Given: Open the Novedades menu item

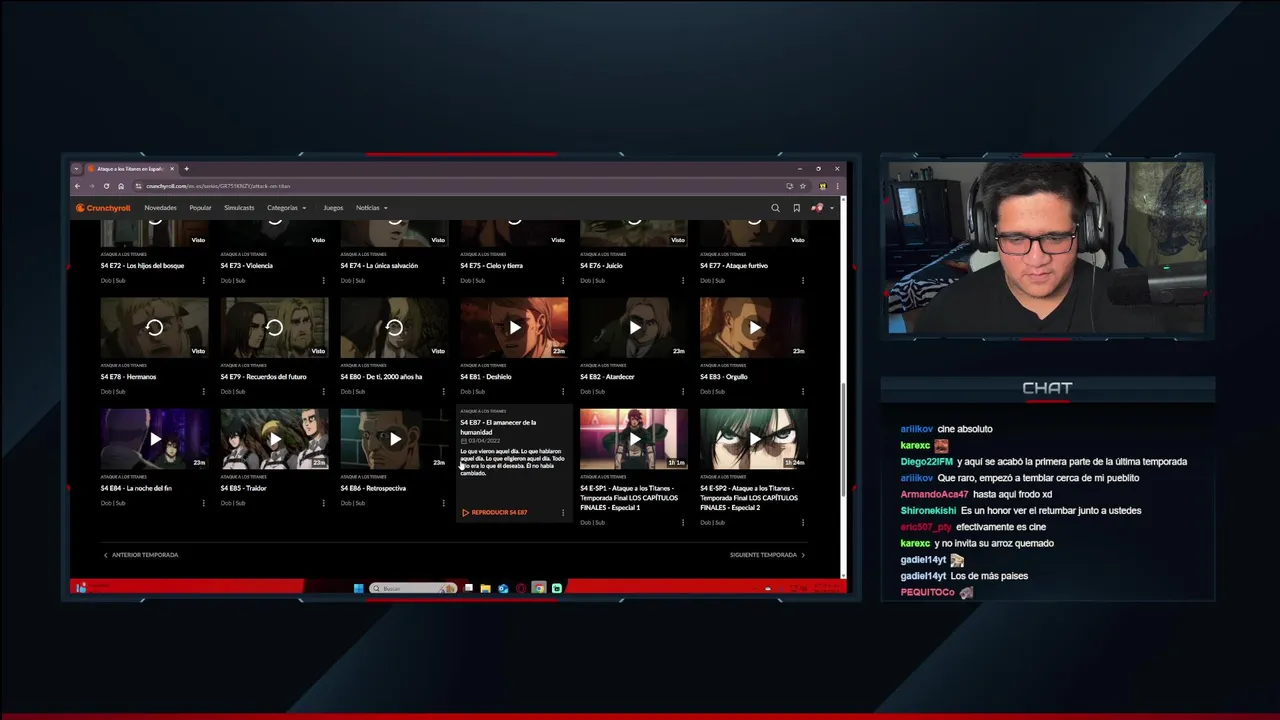Looking at the screenshot, I should [160, 208].
